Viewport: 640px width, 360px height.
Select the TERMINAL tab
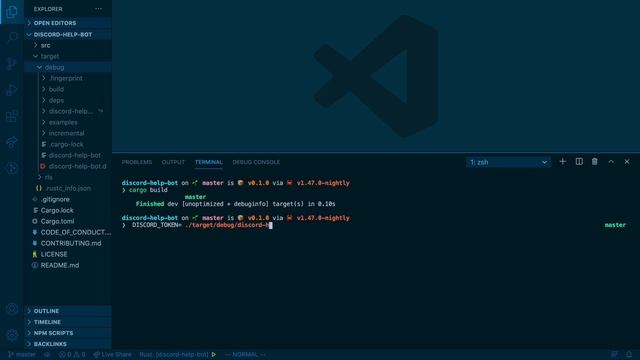click(x=209, y=162)
